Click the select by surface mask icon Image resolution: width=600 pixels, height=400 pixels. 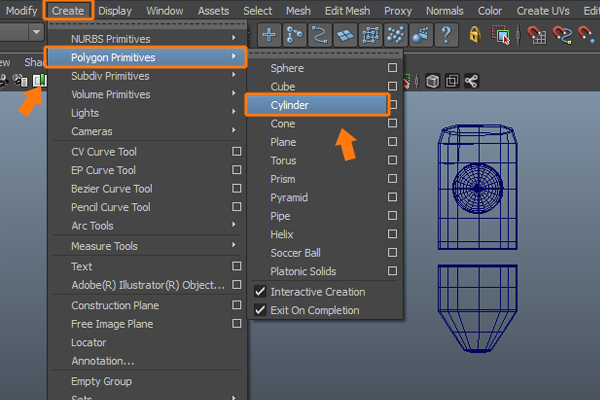[x=345, y=35]
